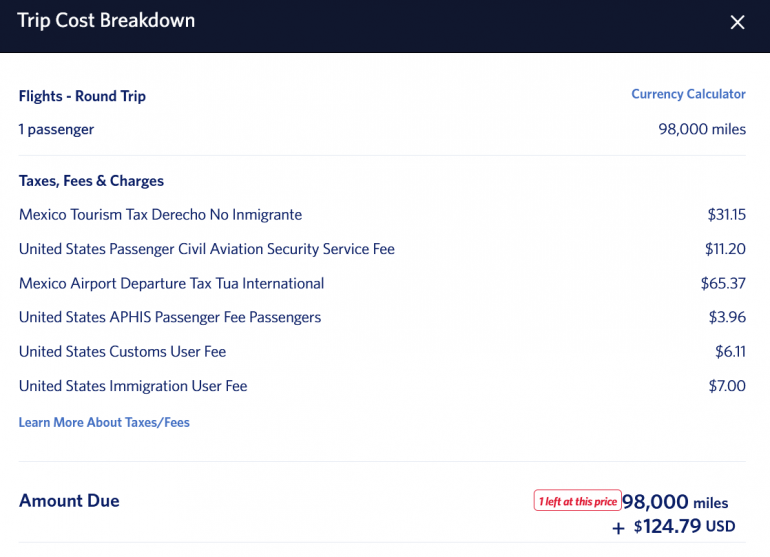Screen dimensions: 770x557
Task: Select the APHIS Passenger Fee row
Action: tap(170, 317)
